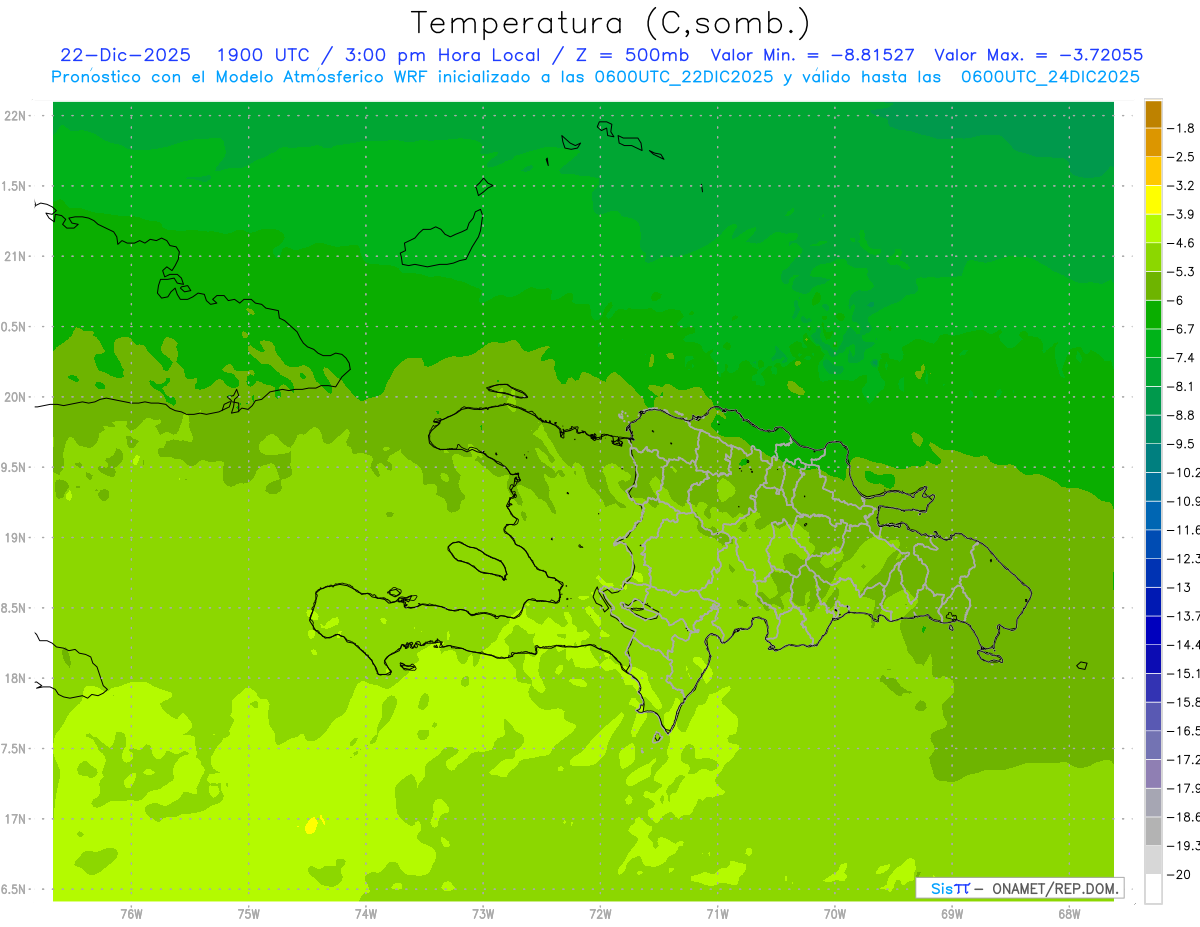This screenshot has height=927, width=1200.
Task: Click the "-8.1" colorbar value
Action: tap(1182, 386)
